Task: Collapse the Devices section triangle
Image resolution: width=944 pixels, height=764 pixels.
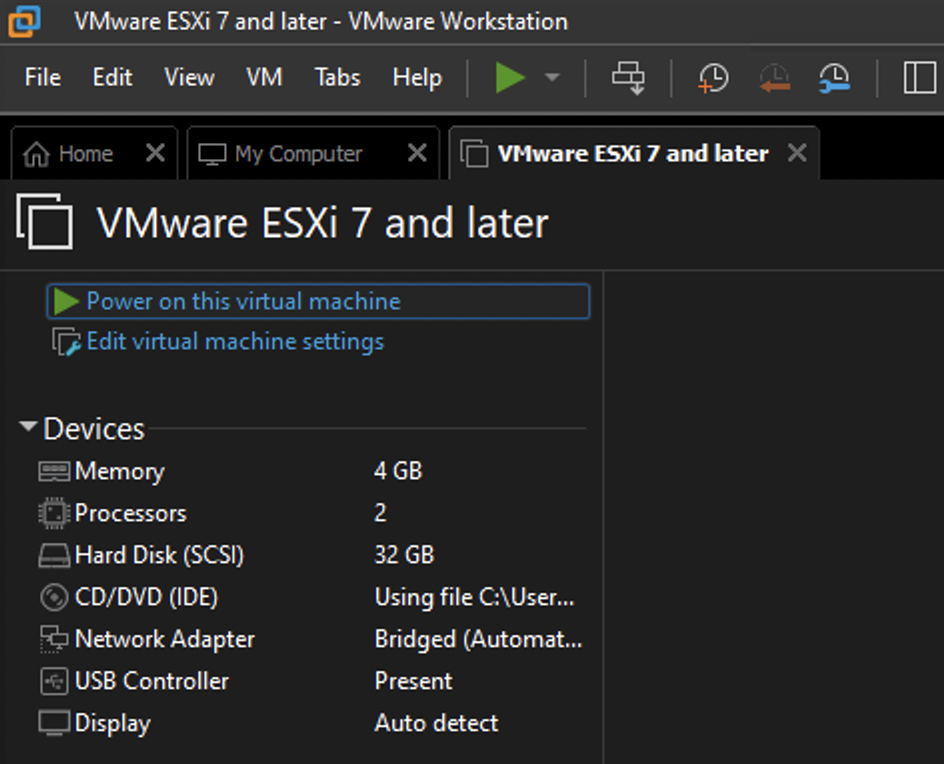Action: [28, 427]
